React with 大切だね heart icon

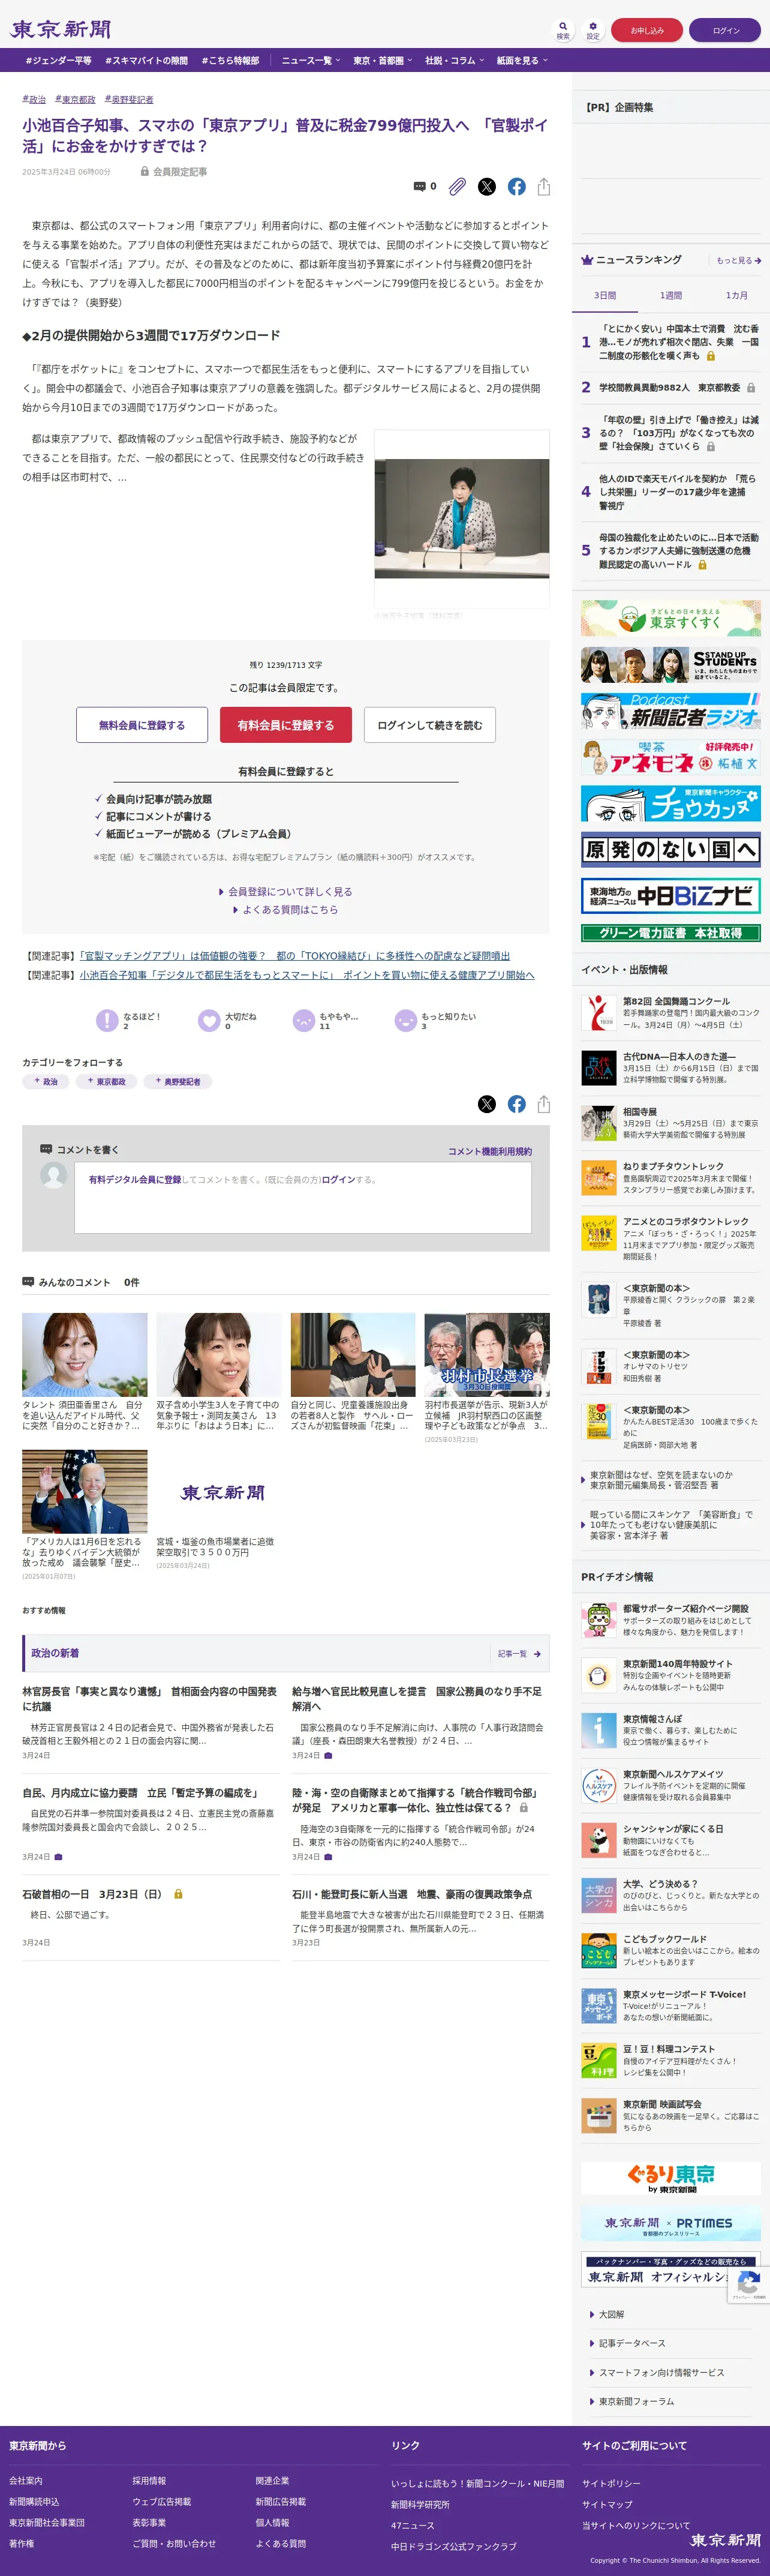[x=209, y=1020]
